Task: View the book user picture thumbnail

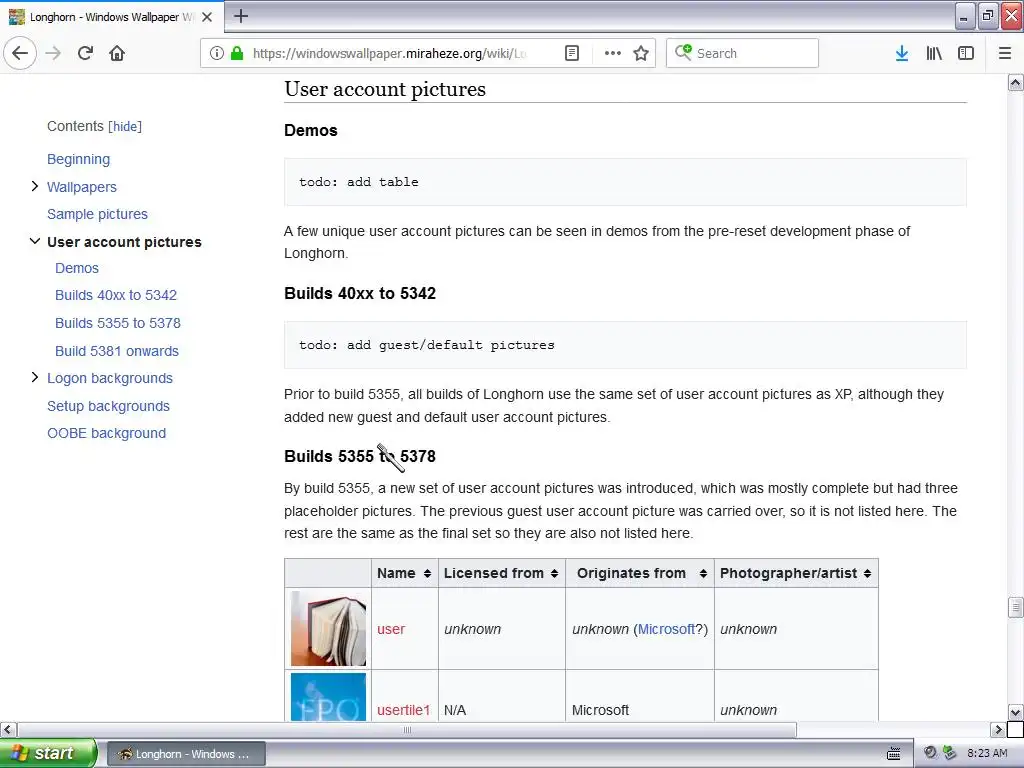Action: coord(328,628)
